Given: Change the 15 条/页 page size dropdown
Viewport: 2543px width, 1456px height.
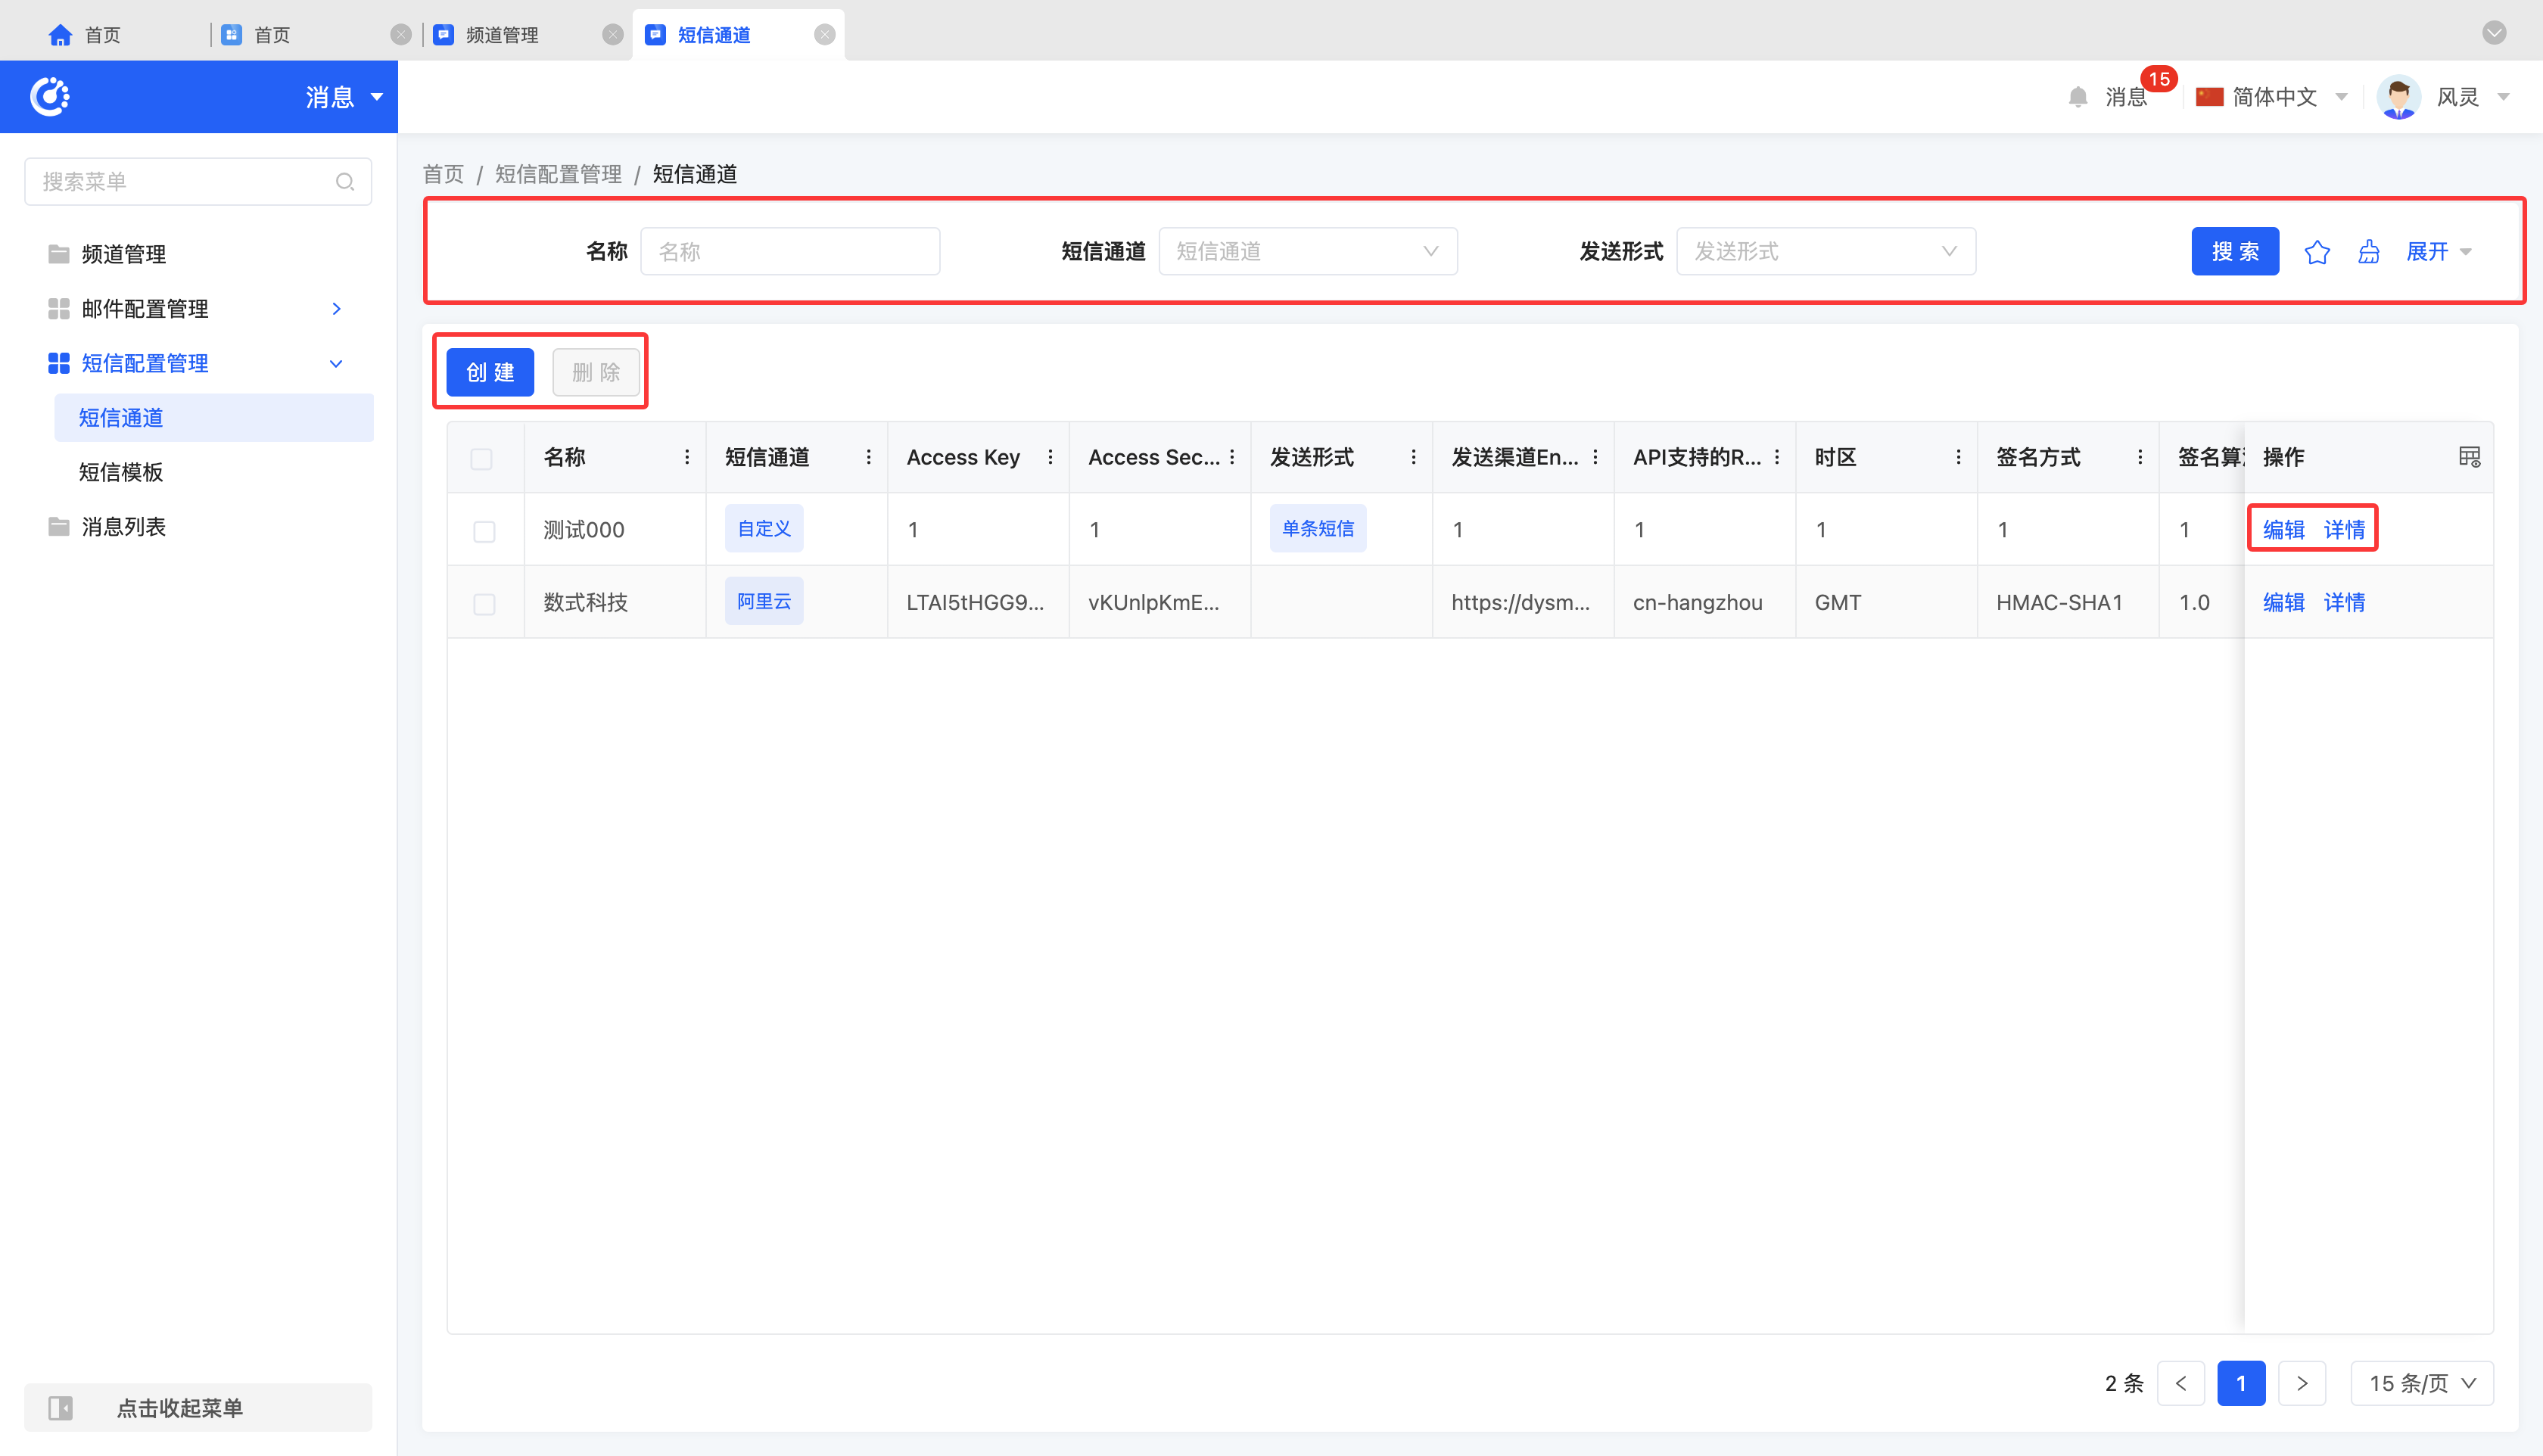Looking at the screenshot, I should click(2421, 1383).
